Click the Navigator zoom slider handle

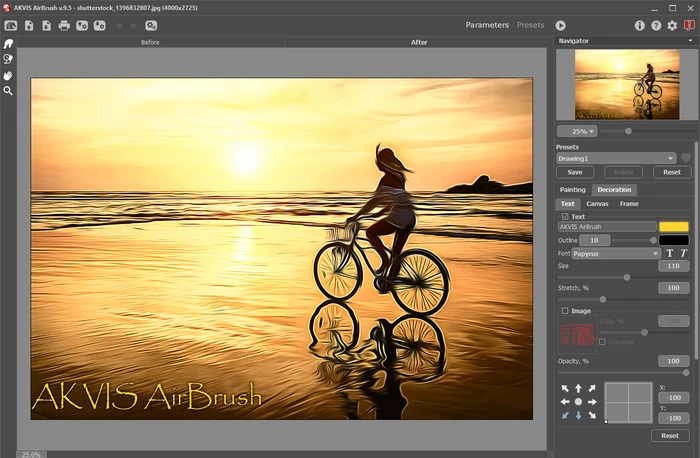pos(628,131)
